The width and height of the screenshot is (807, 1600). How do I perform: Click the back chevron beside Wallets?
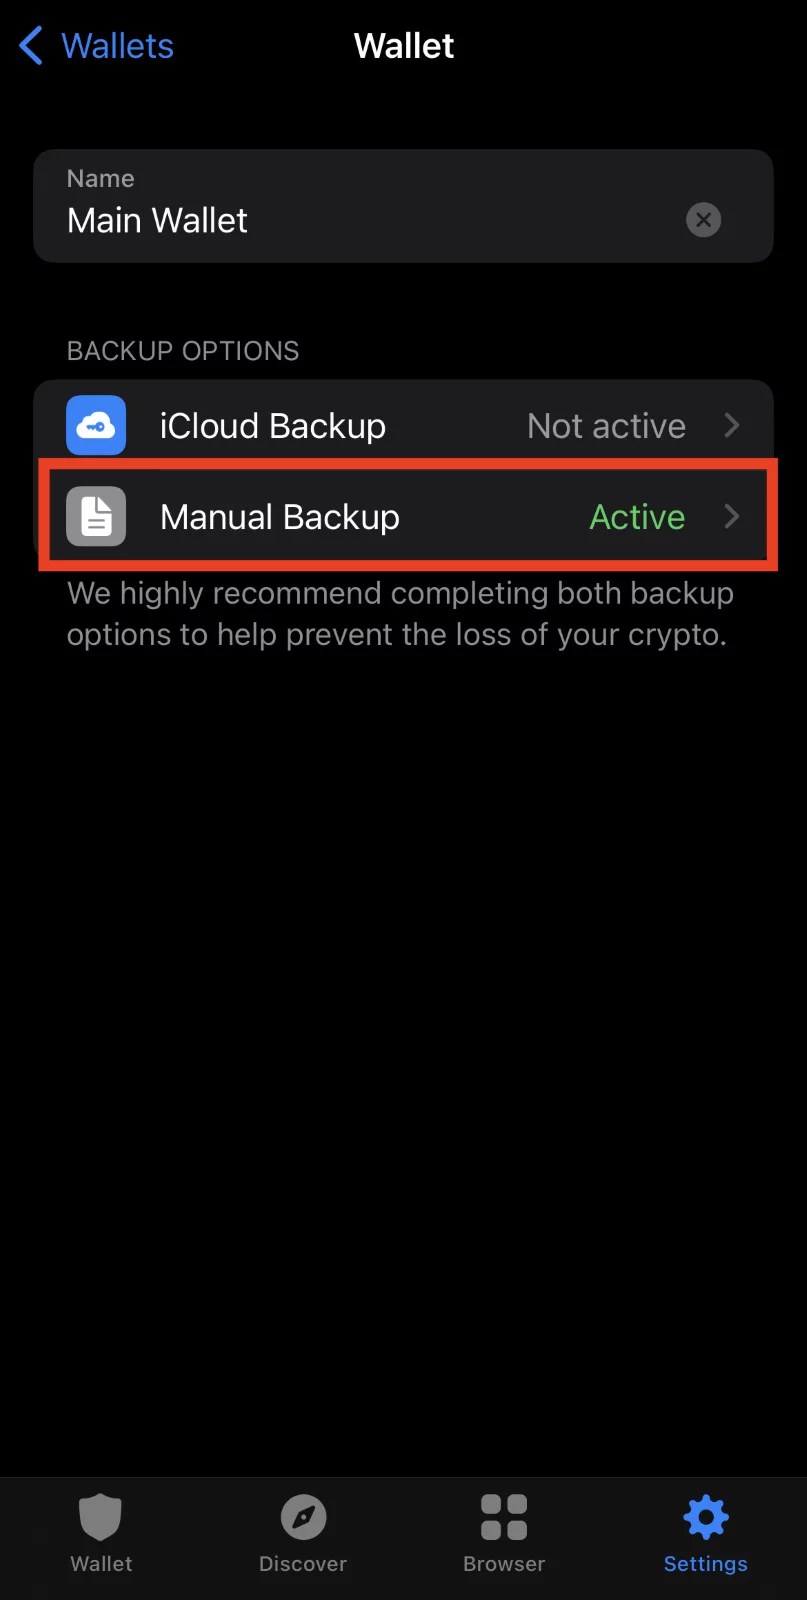coord(29,45)
